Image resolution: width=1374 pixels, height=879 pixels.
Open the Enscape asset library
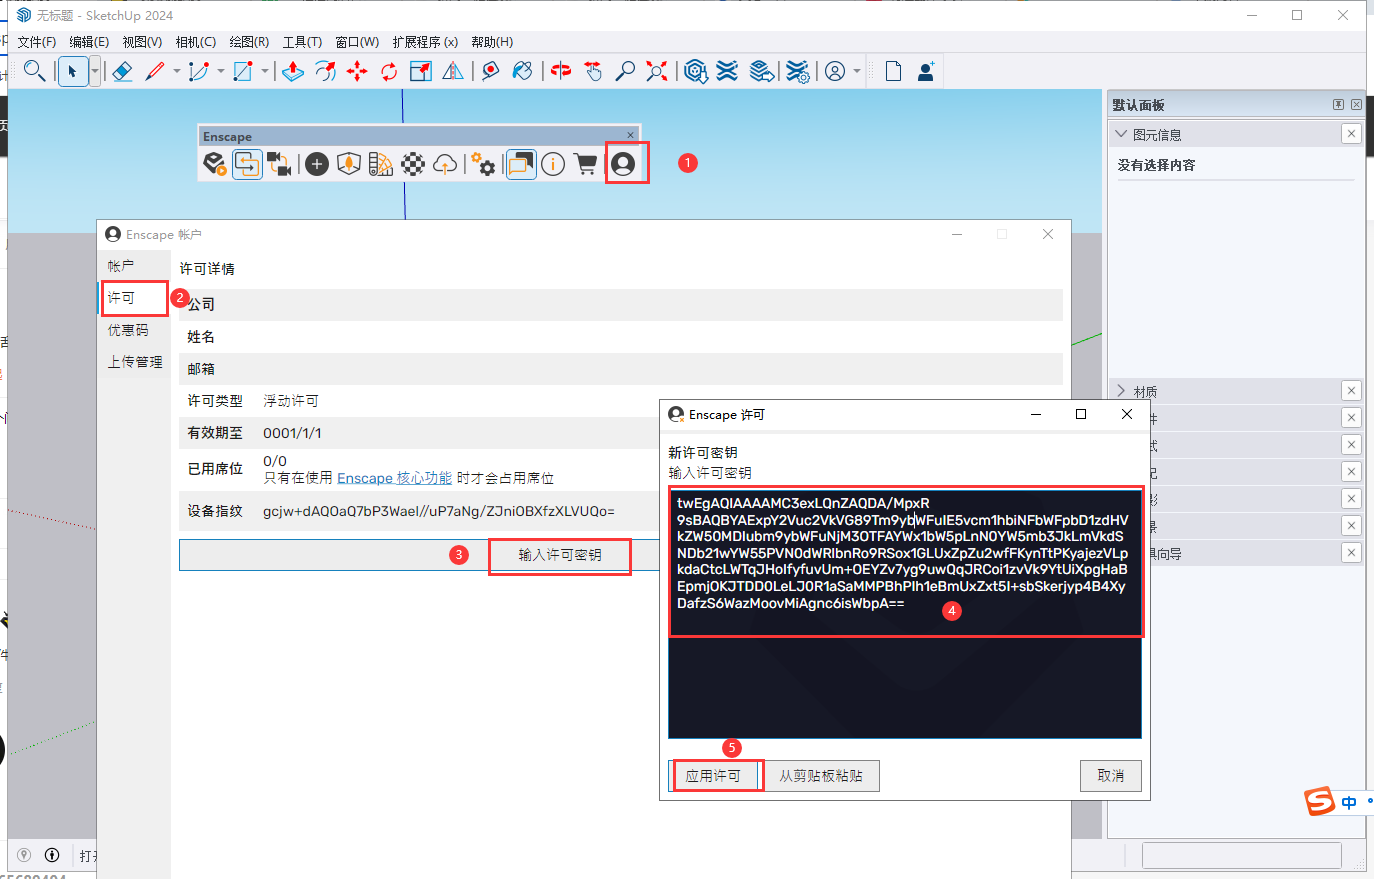(349, 164)
